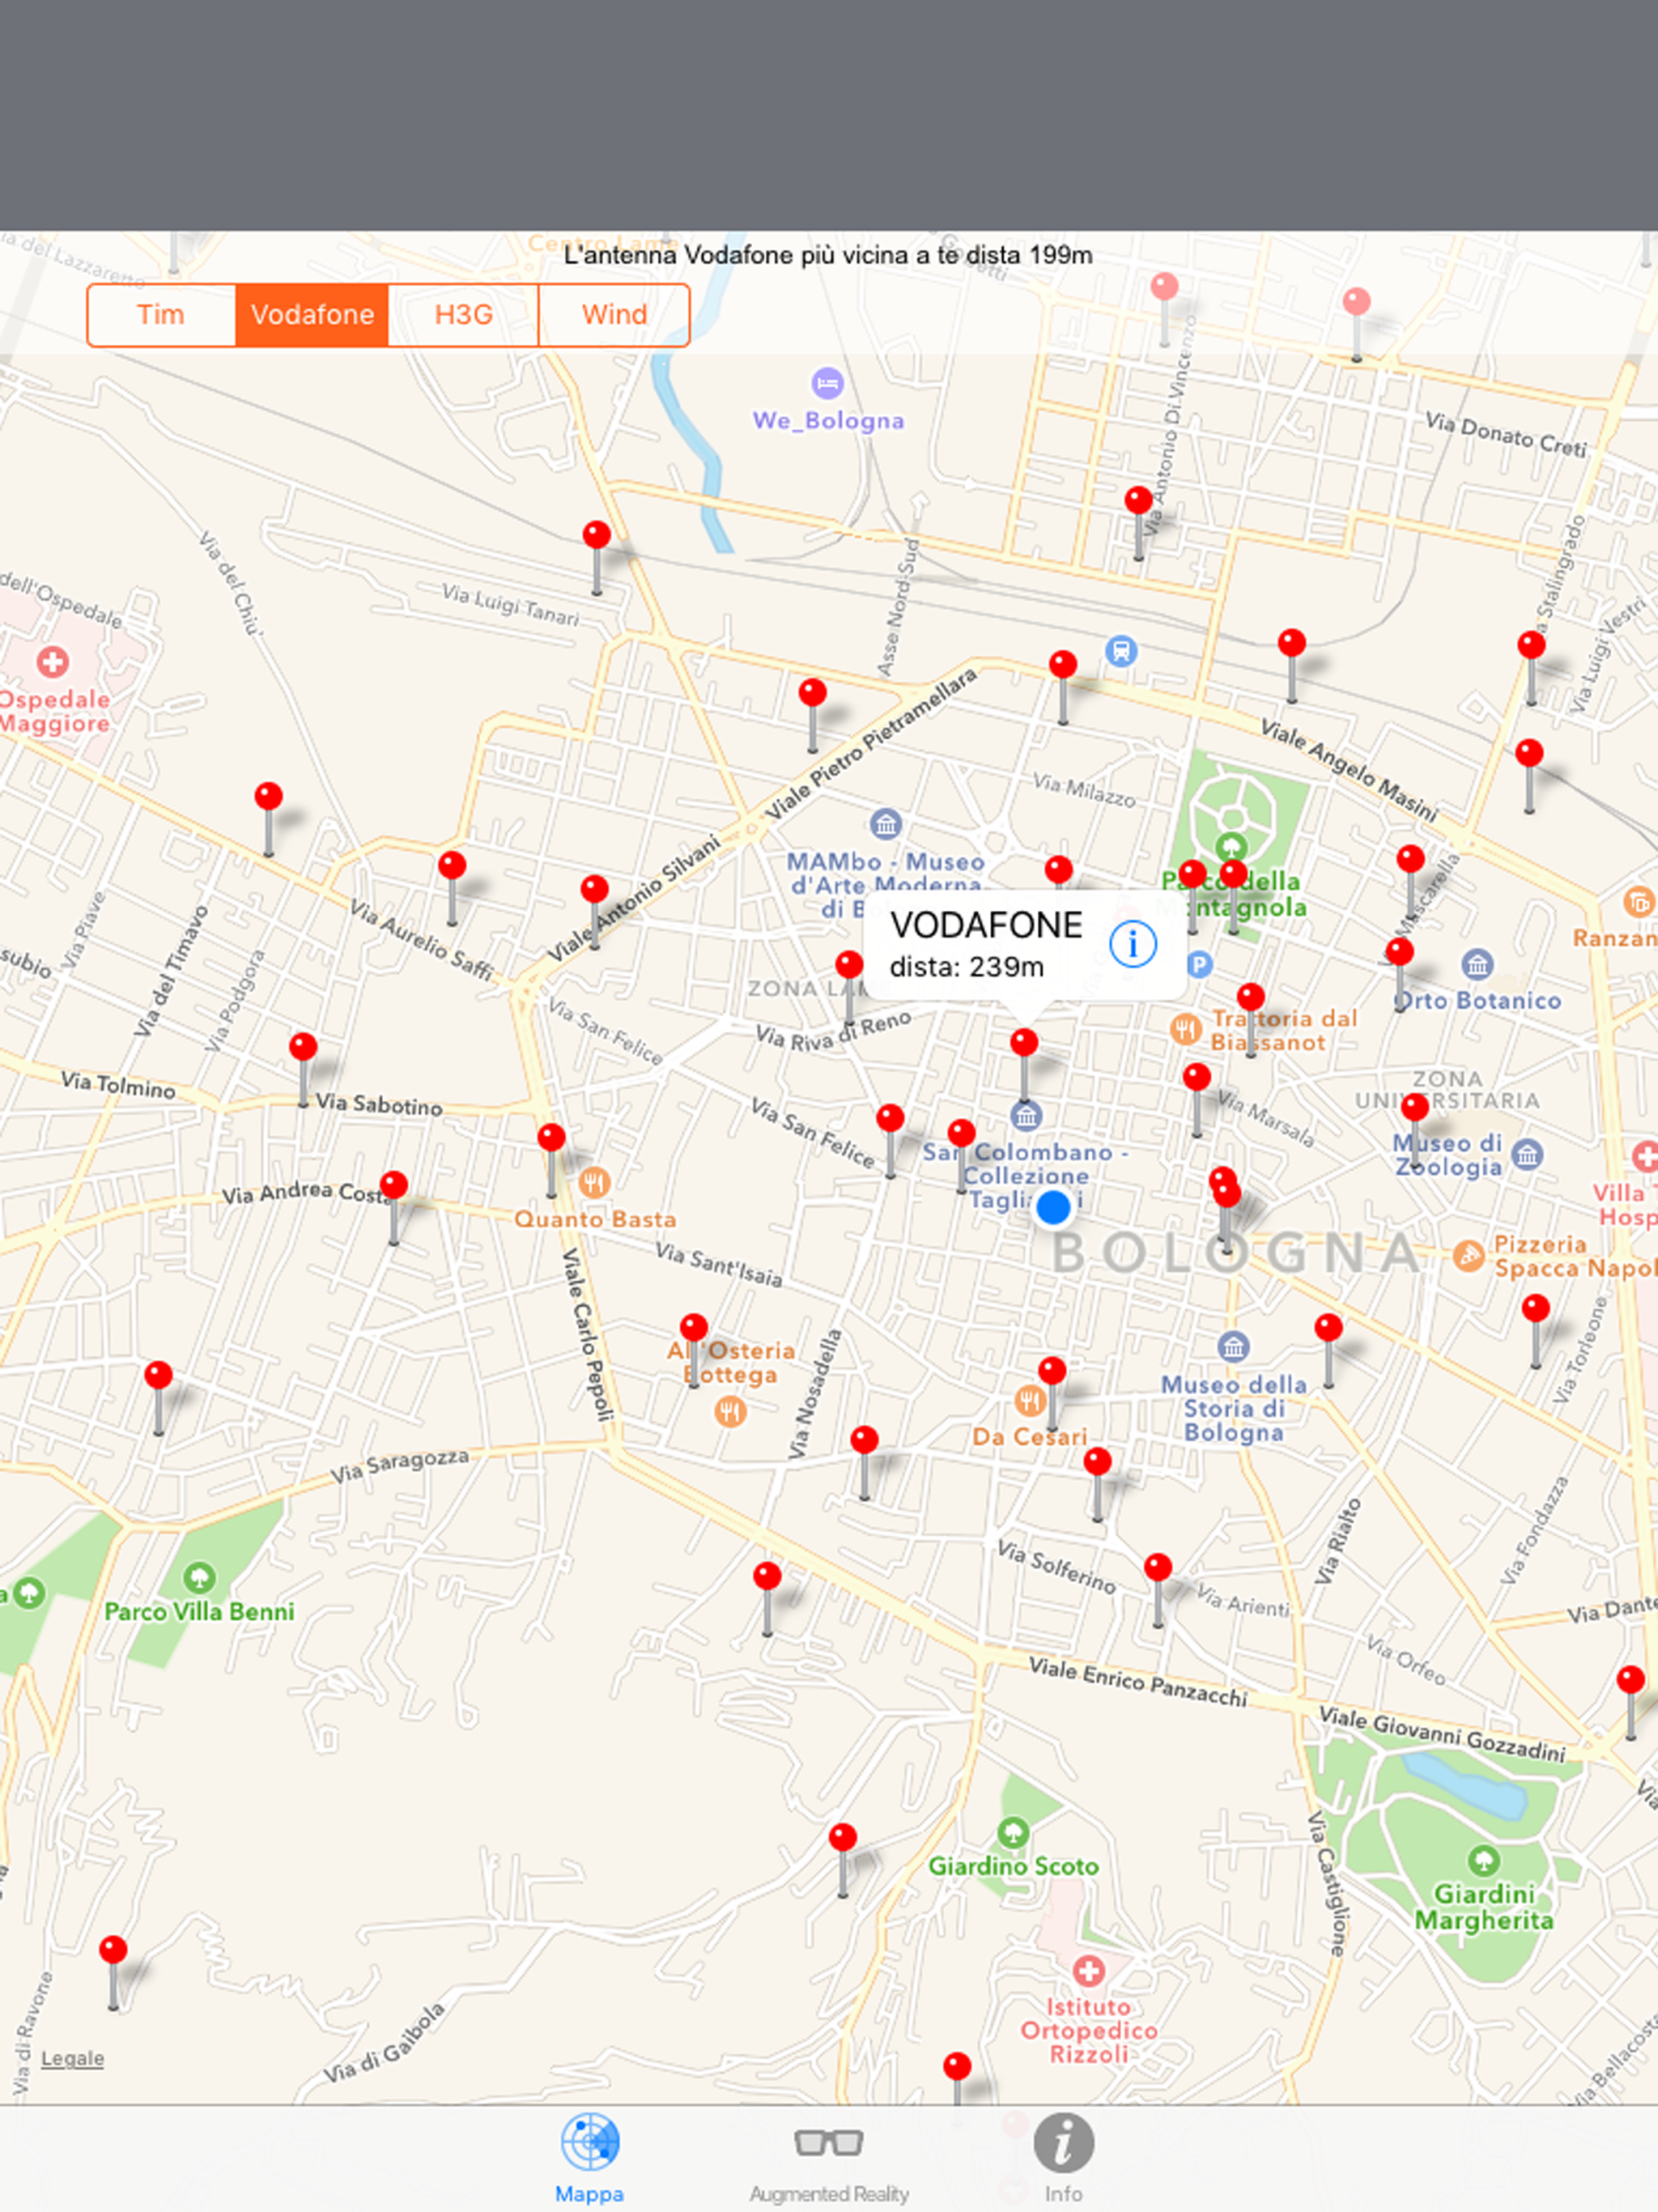This screenshot has width=1658, height=2212.
Task: Tap the Da Cesari restaurant icon
Action: (x=1029, y=1400)
